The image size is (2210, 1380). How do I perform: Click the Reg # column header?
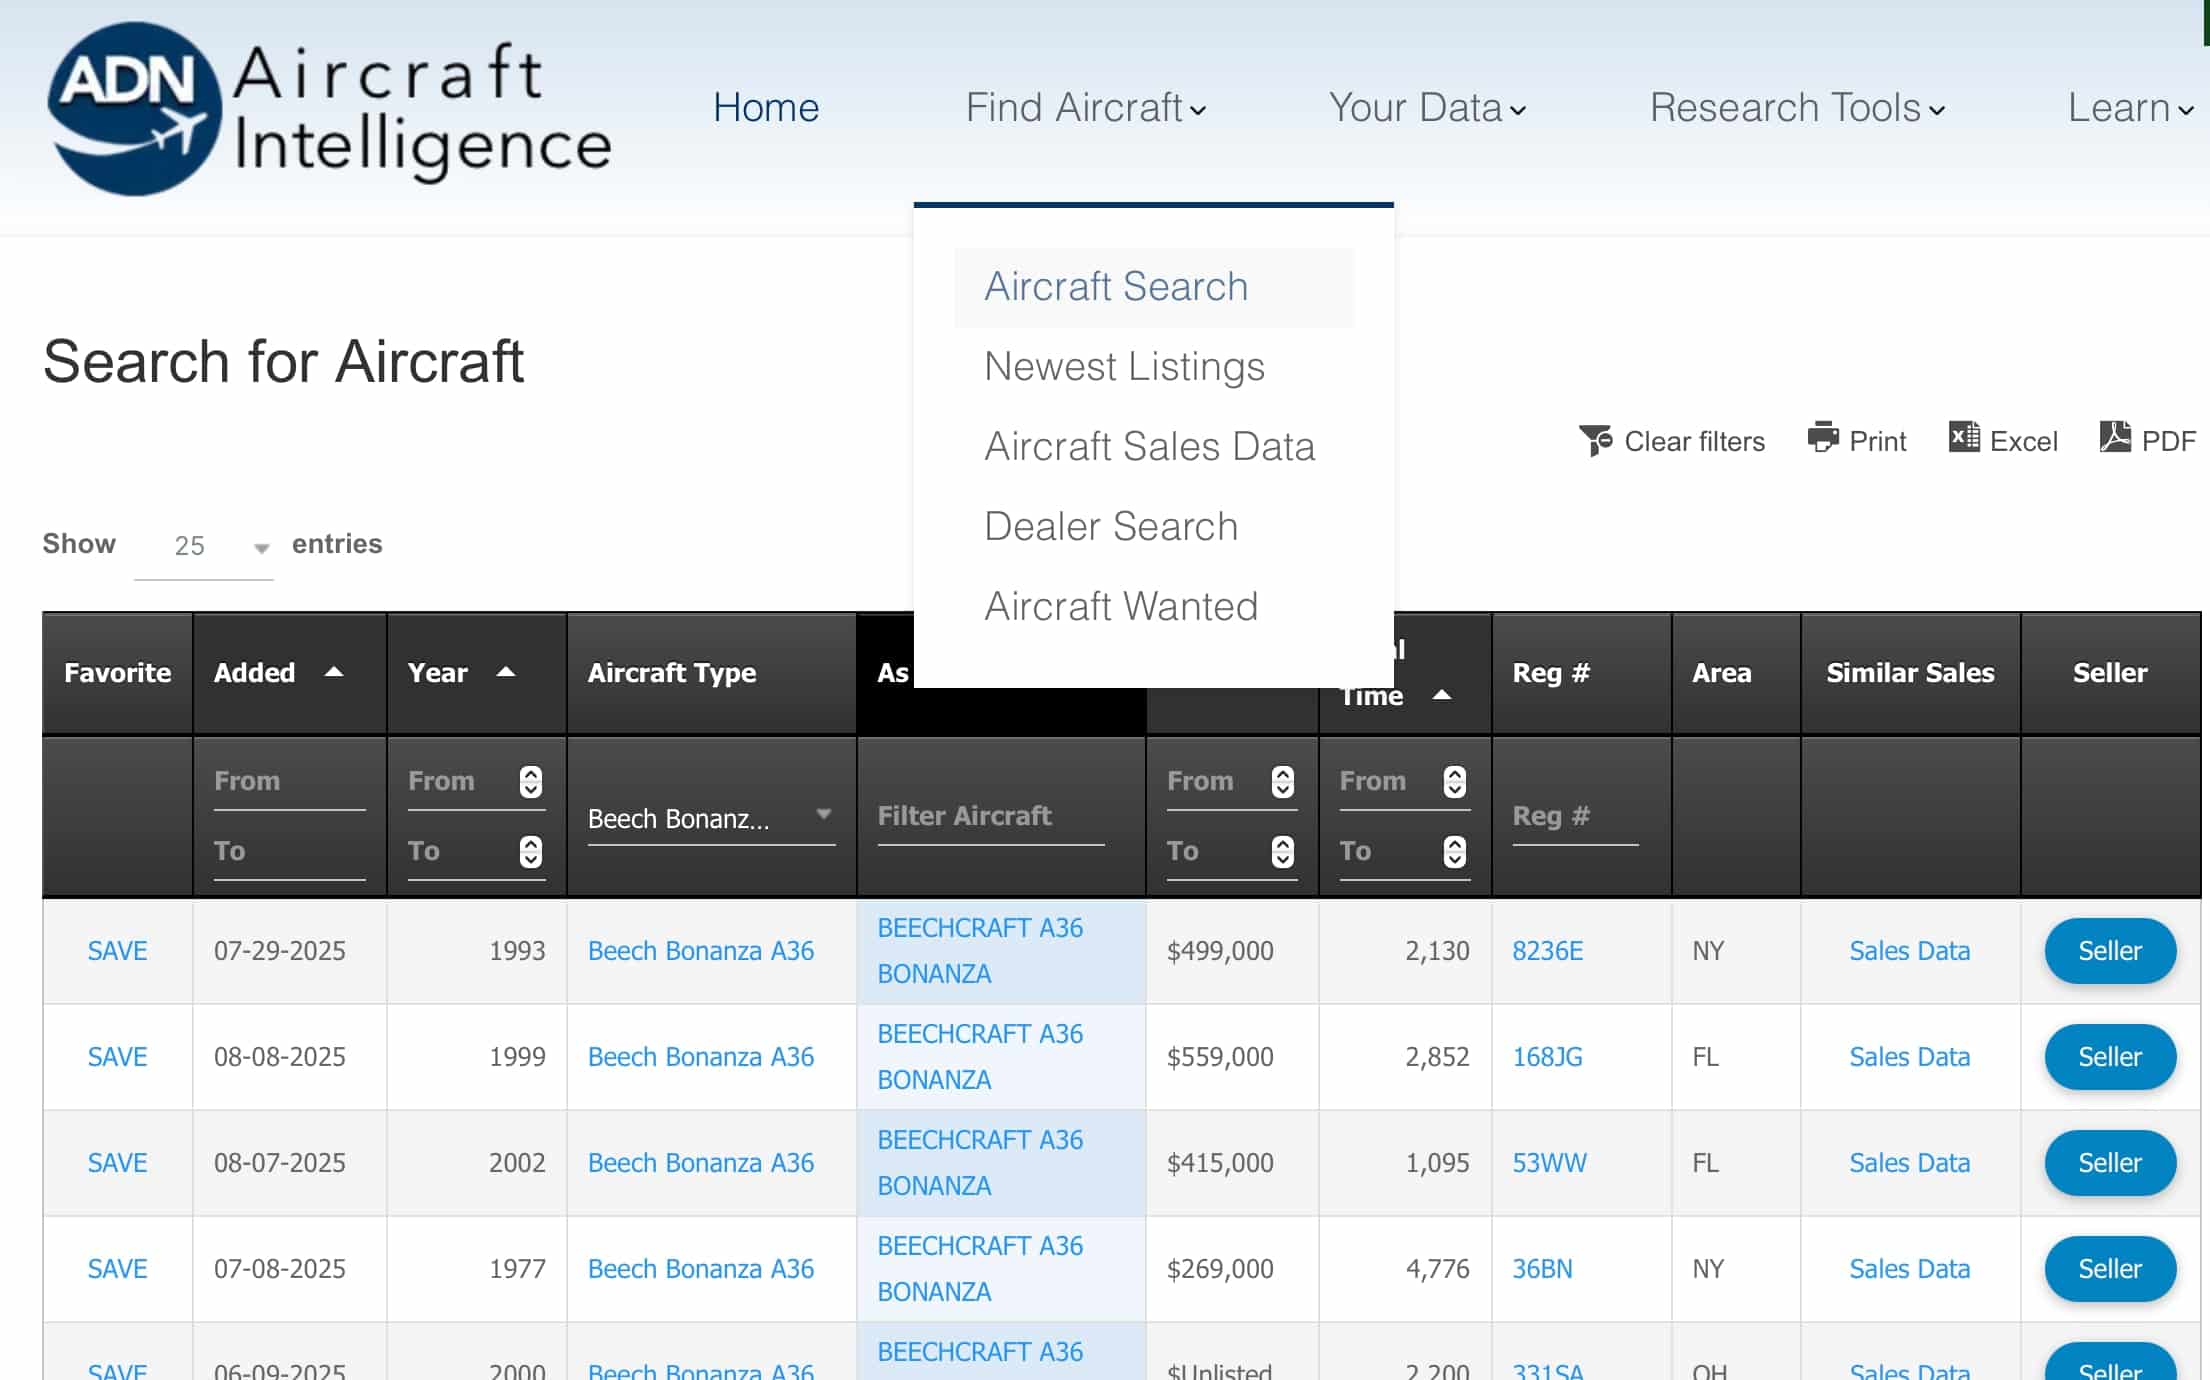(1581, 673)
